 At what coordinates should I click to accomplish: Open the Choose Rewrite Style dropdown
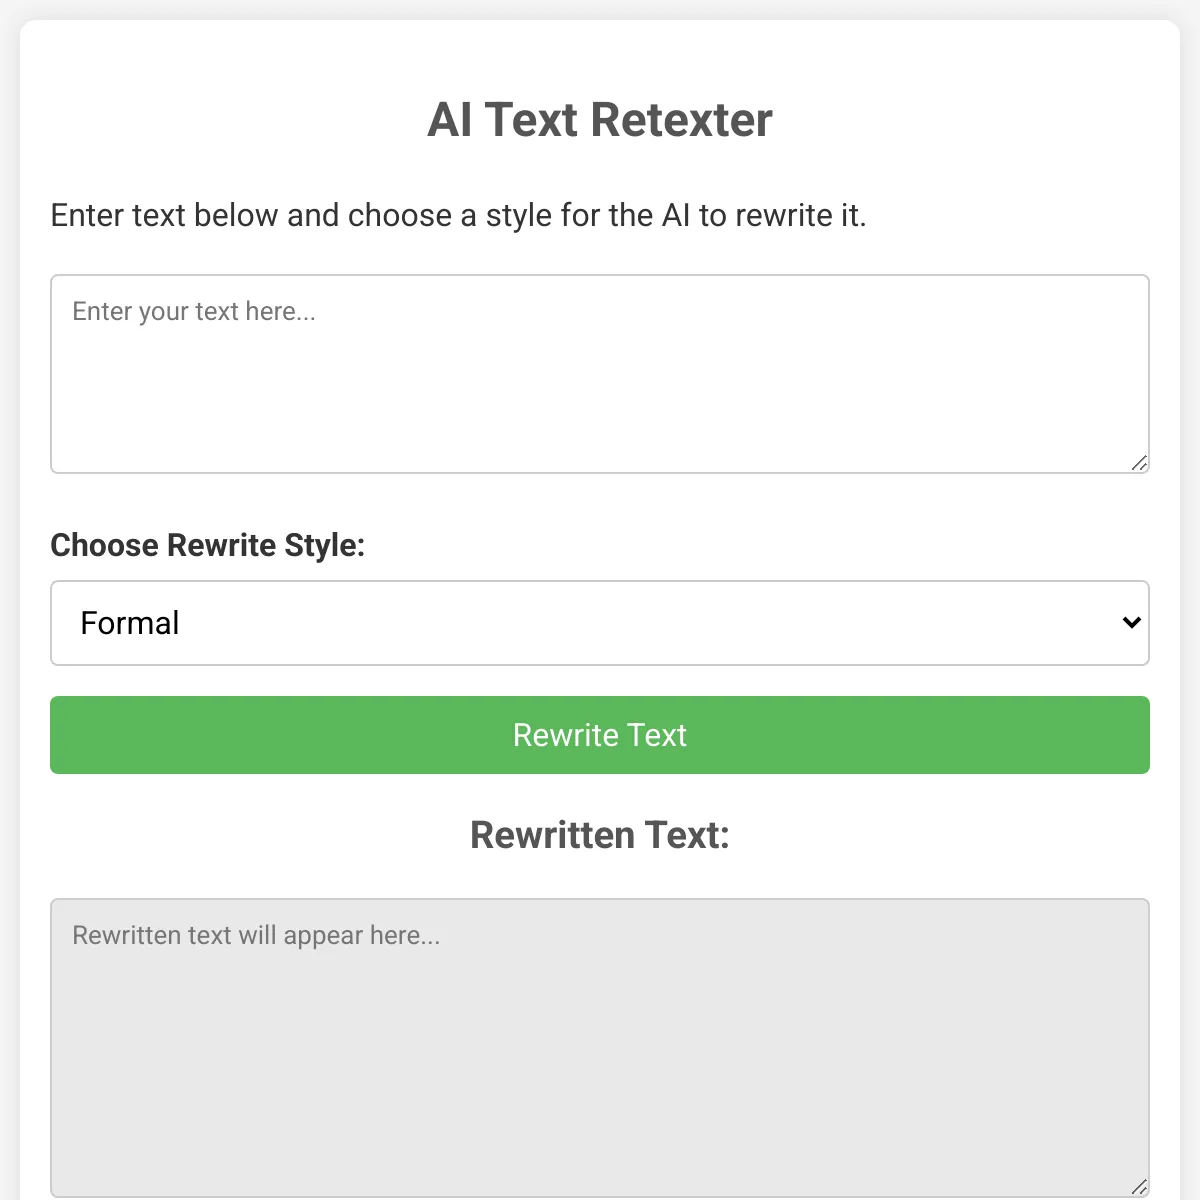(600, 623)
